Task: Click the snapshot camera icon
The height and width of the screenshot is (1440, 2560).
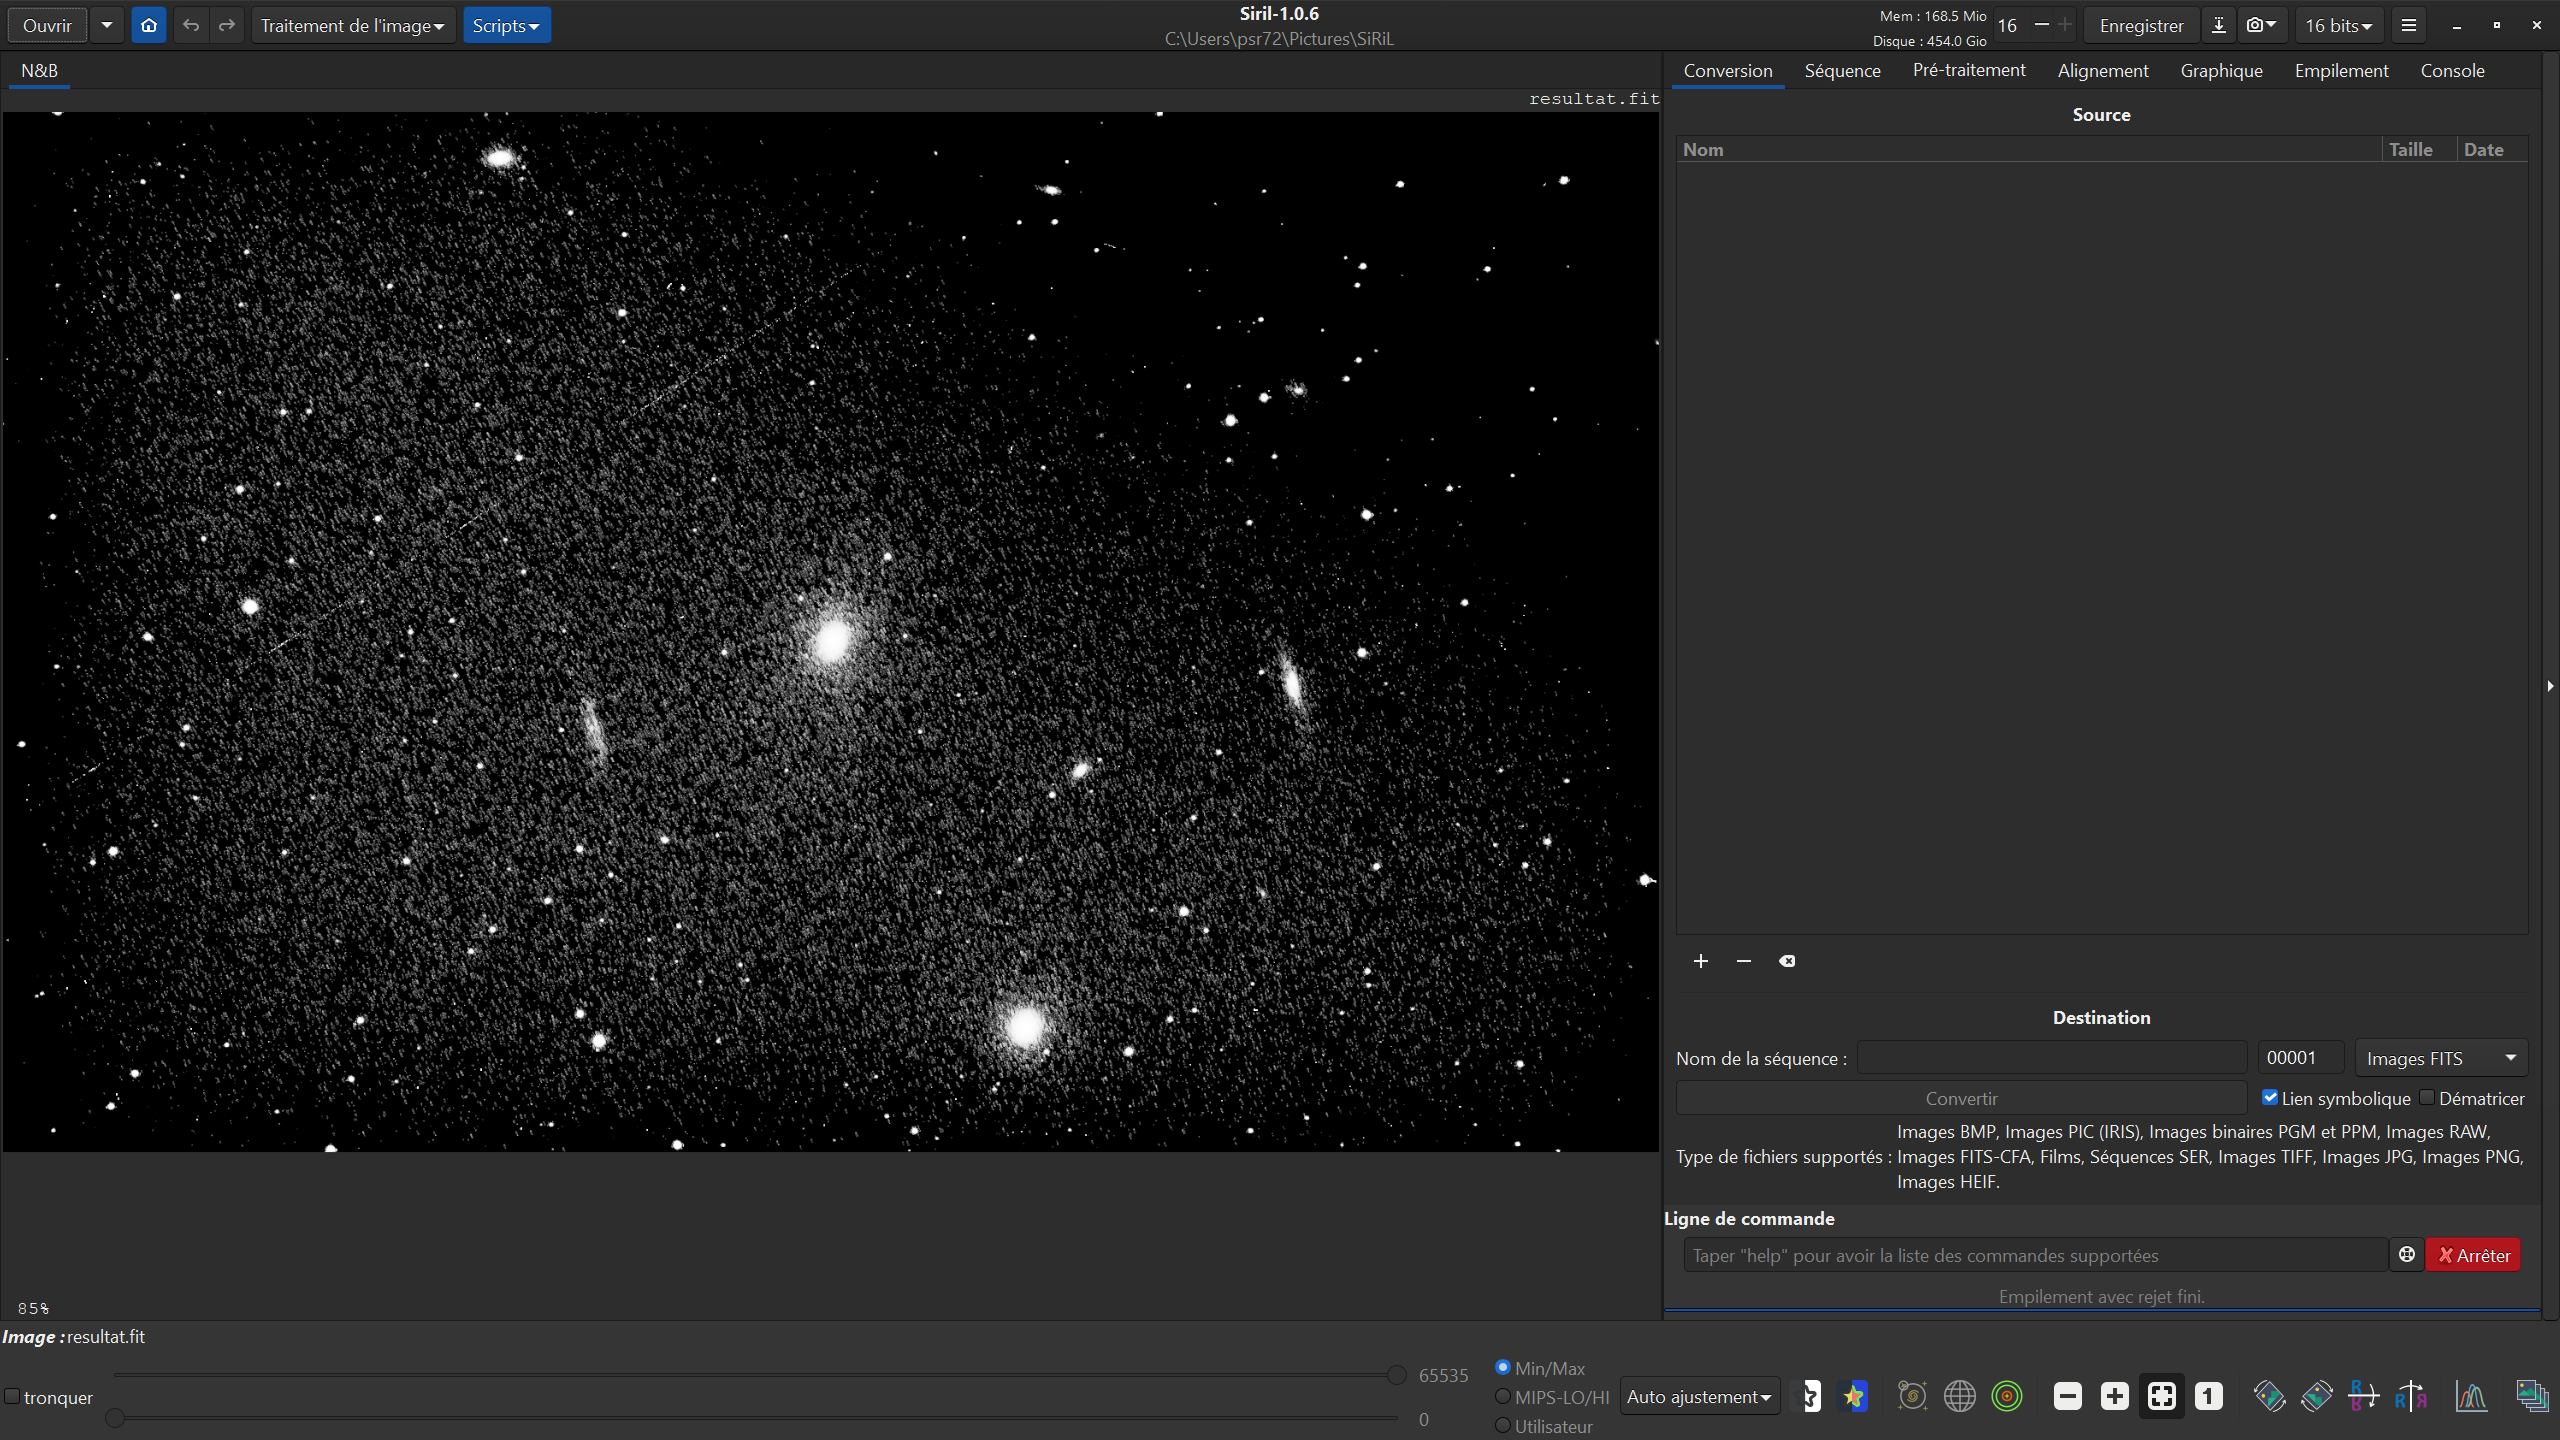Action: [x=2255, y=26]
